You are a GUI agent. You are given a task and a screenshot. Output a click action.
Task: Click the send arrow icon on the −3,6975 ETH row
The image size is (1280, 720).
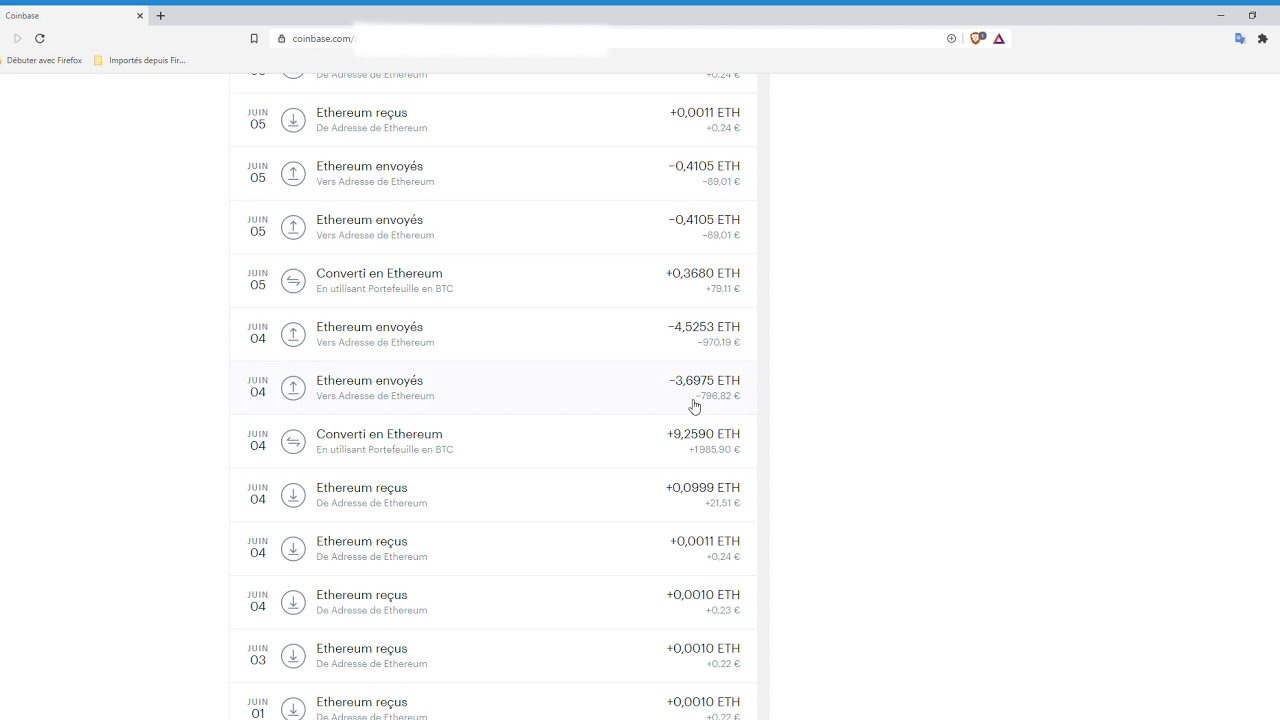(x=293, y=388)
